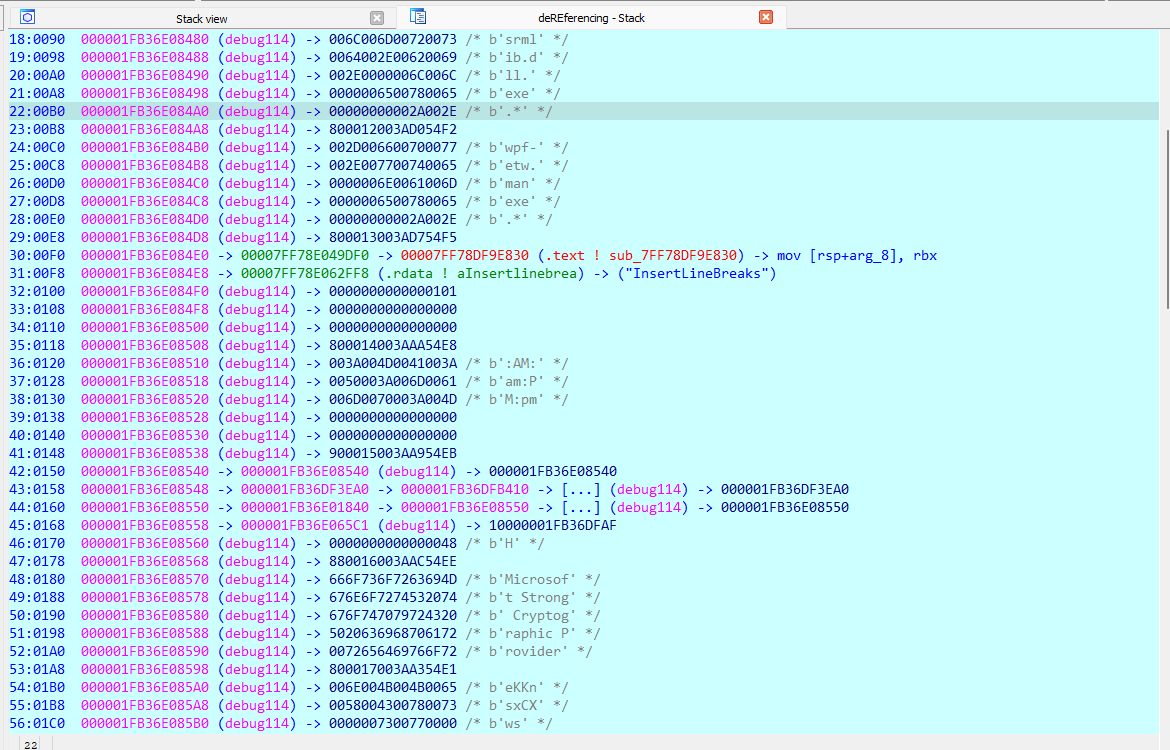Click the deREferencing tab icon
The width and height of the screenshot is (1170, 750).
(x=418, y=16)
